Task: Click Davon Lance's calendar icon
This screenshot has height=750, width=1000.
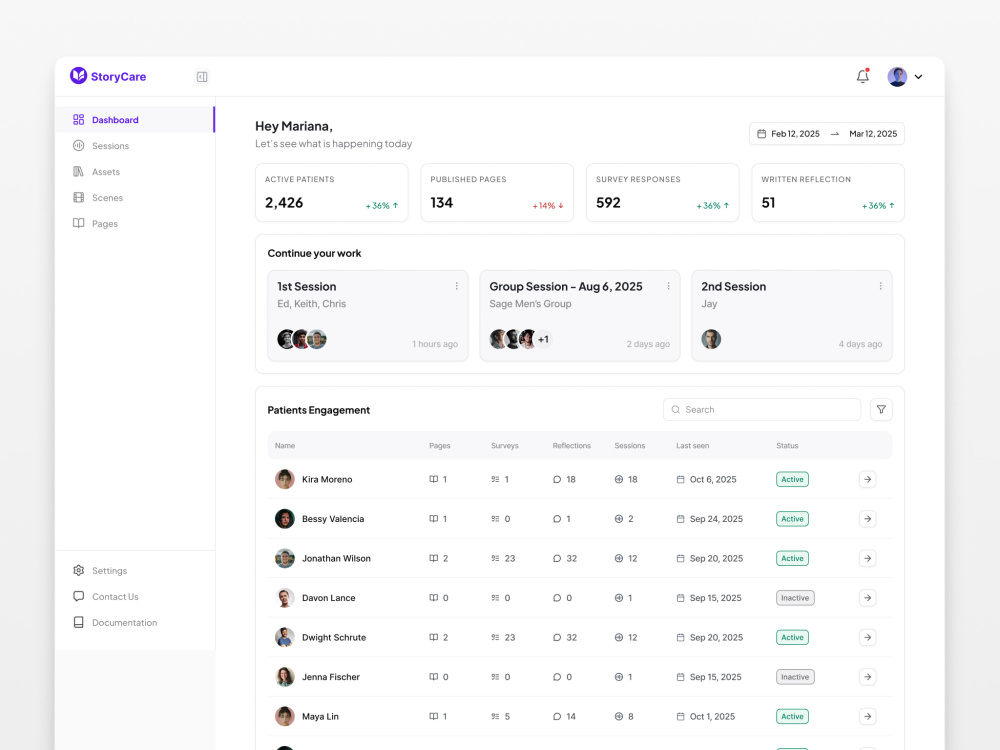Action: (x=680, y=598)
